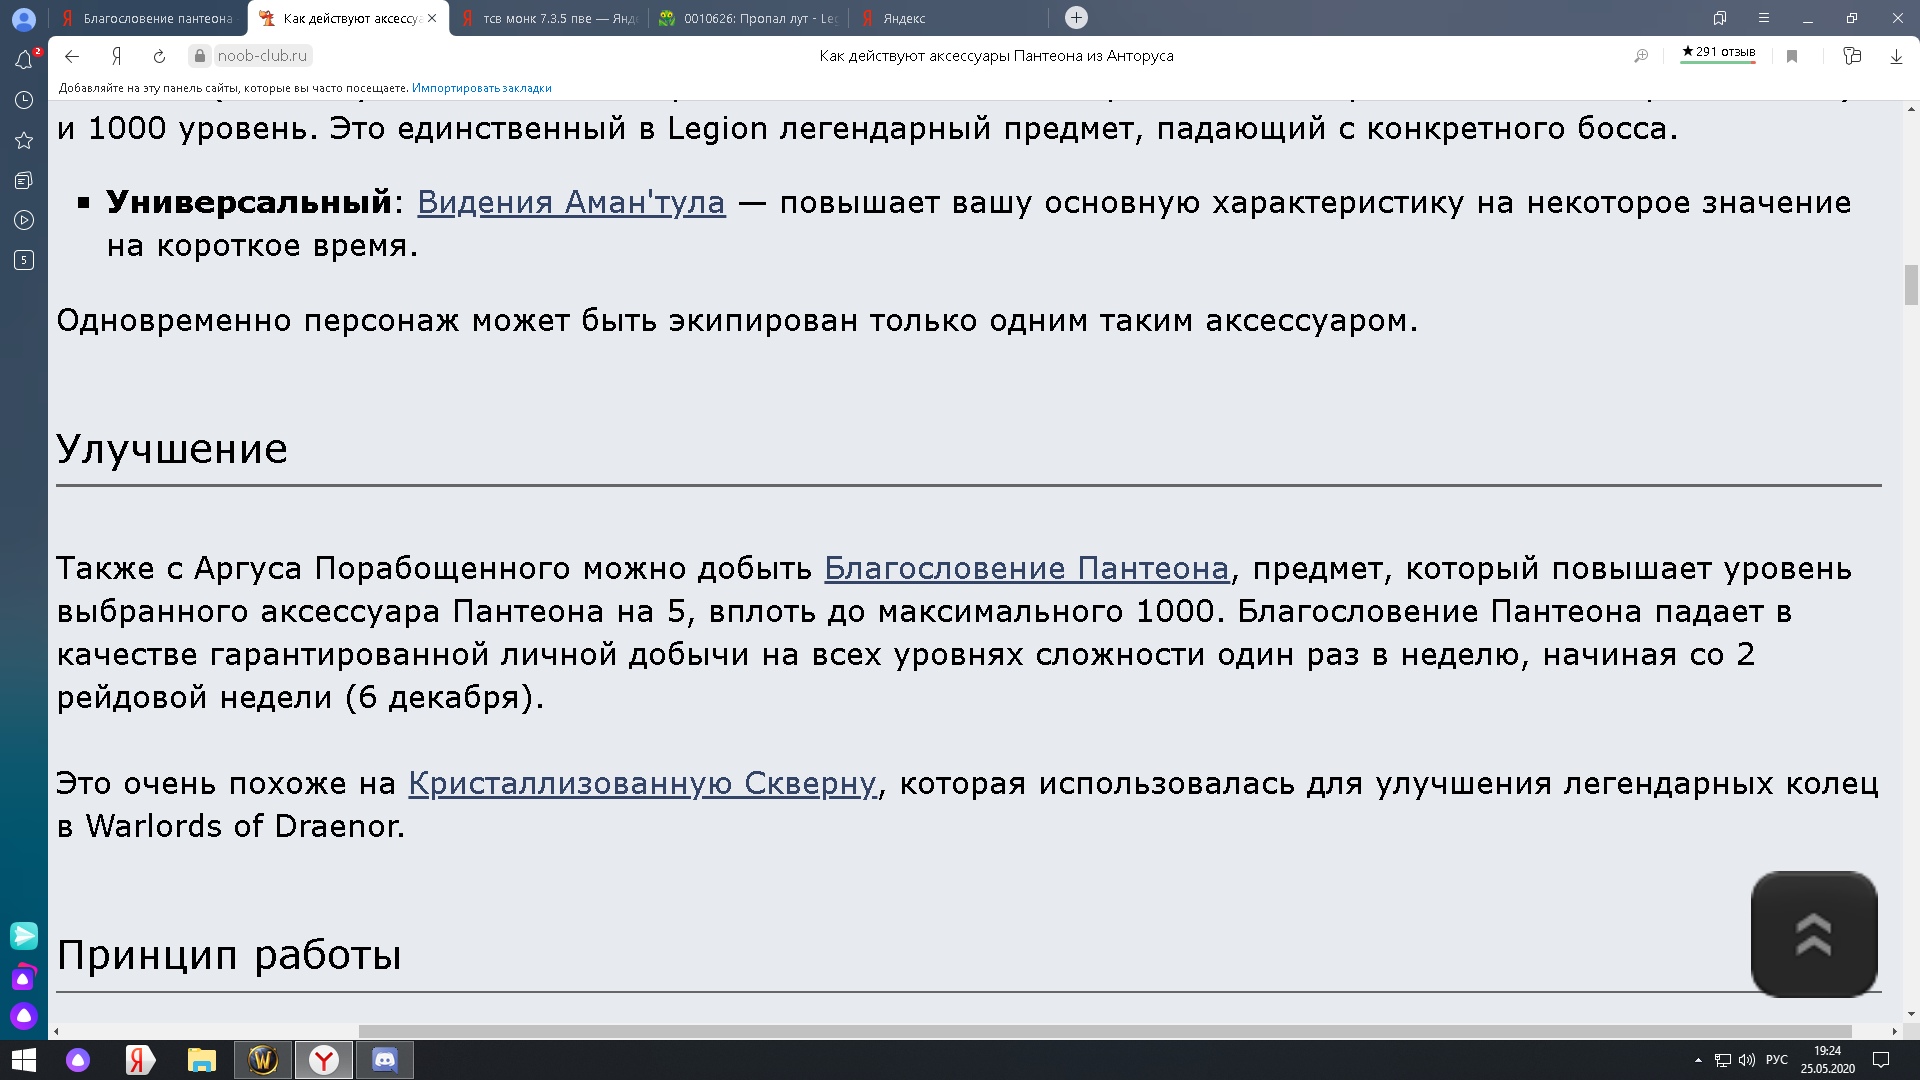
Task: Switch to '0010626: Пропал лут' tab
Action: (x=750, y=18)
